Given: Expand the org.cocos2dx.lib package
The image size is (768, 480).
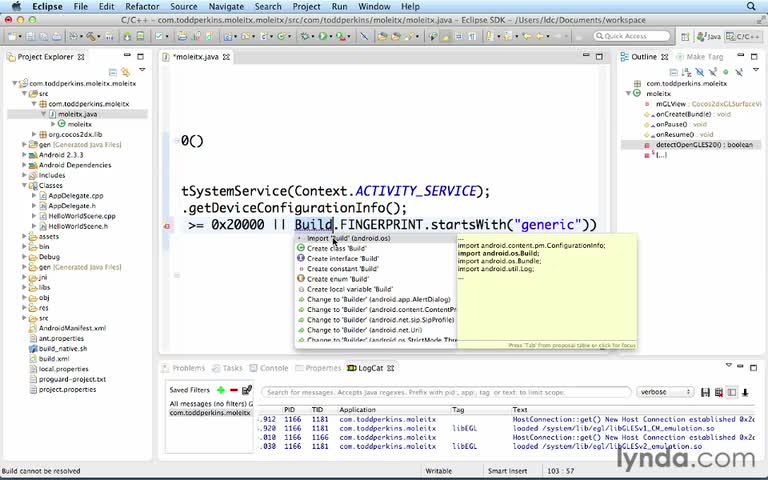Looking at the screenshot, I should 34,134.
